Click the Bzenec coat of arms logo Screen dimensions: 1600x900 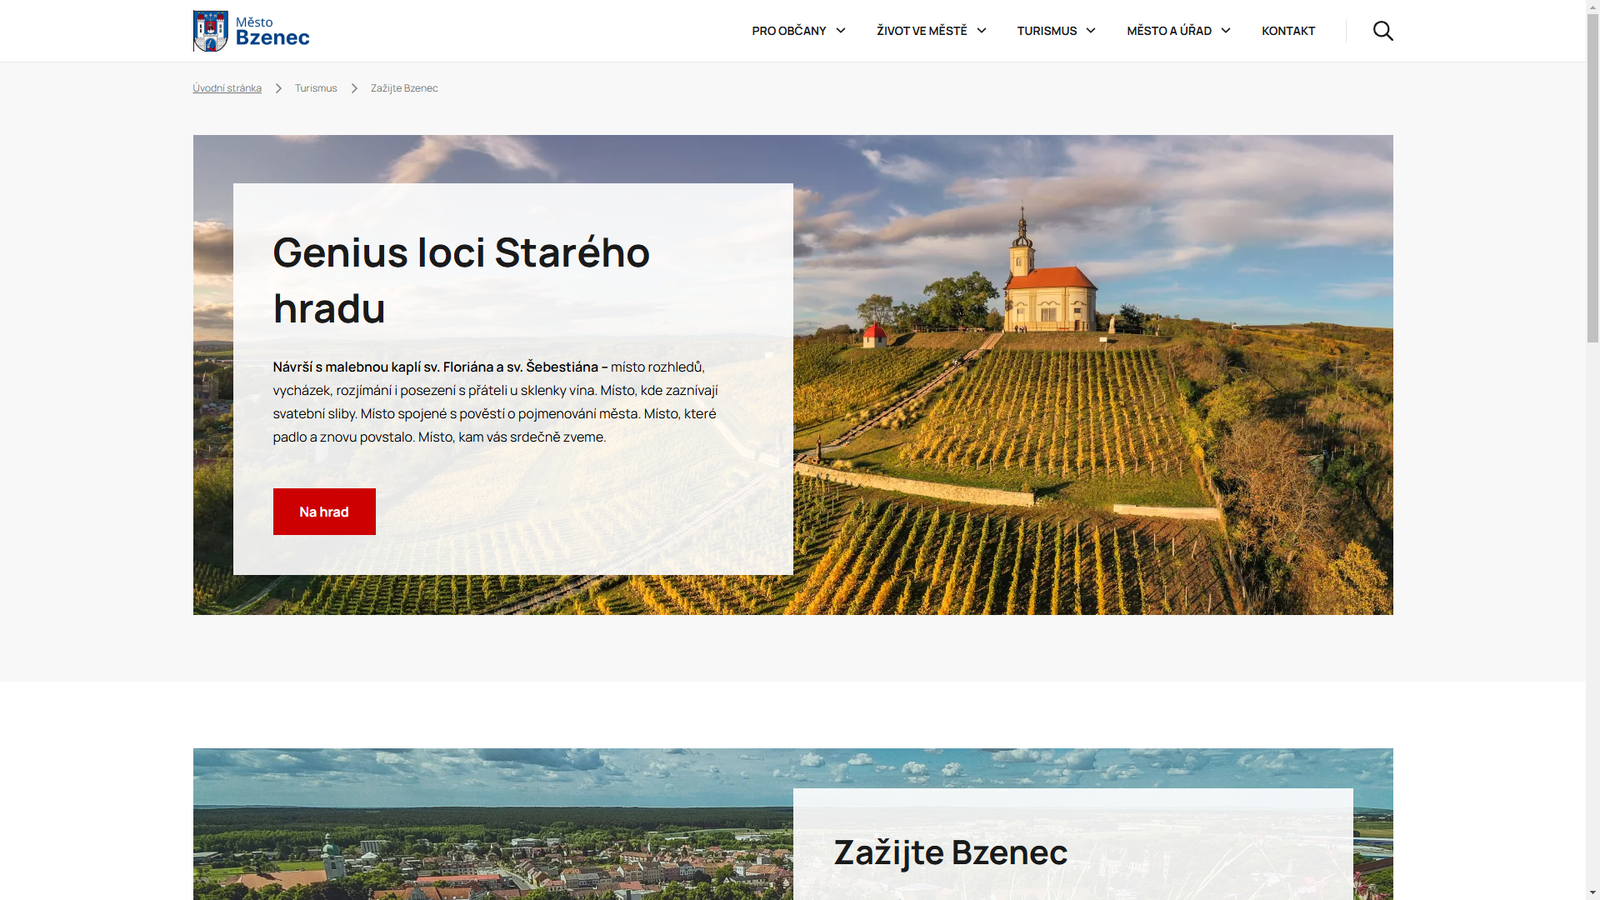coord(210,31)
